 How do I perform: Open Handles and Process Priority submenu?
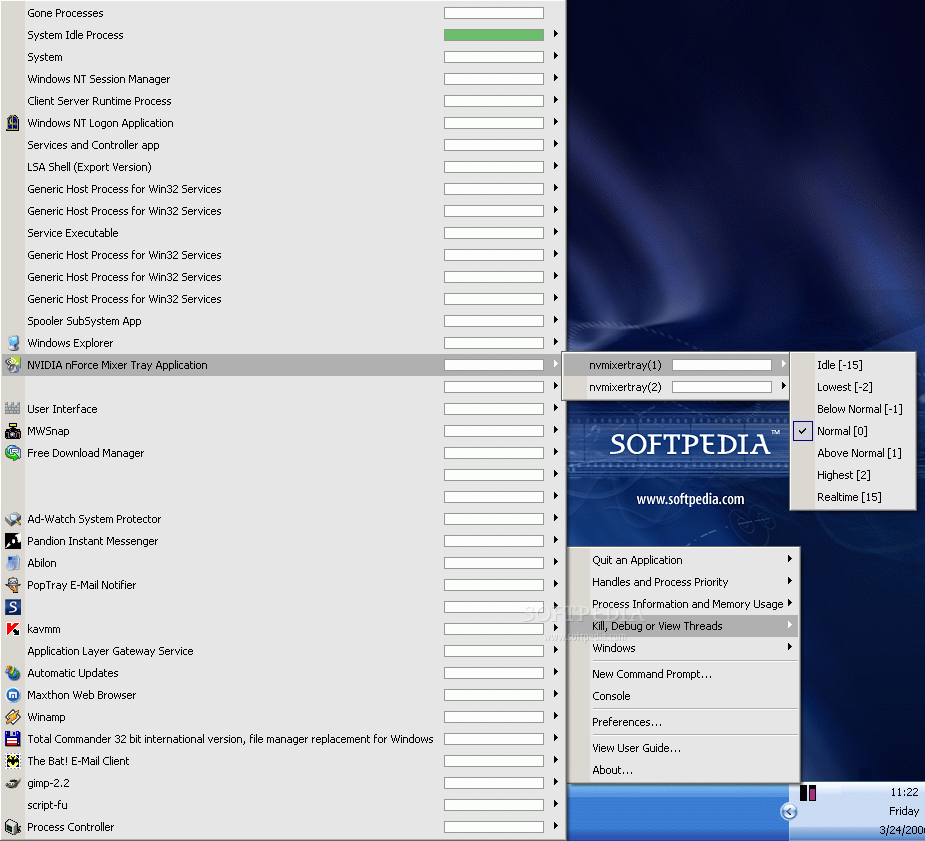683,582
